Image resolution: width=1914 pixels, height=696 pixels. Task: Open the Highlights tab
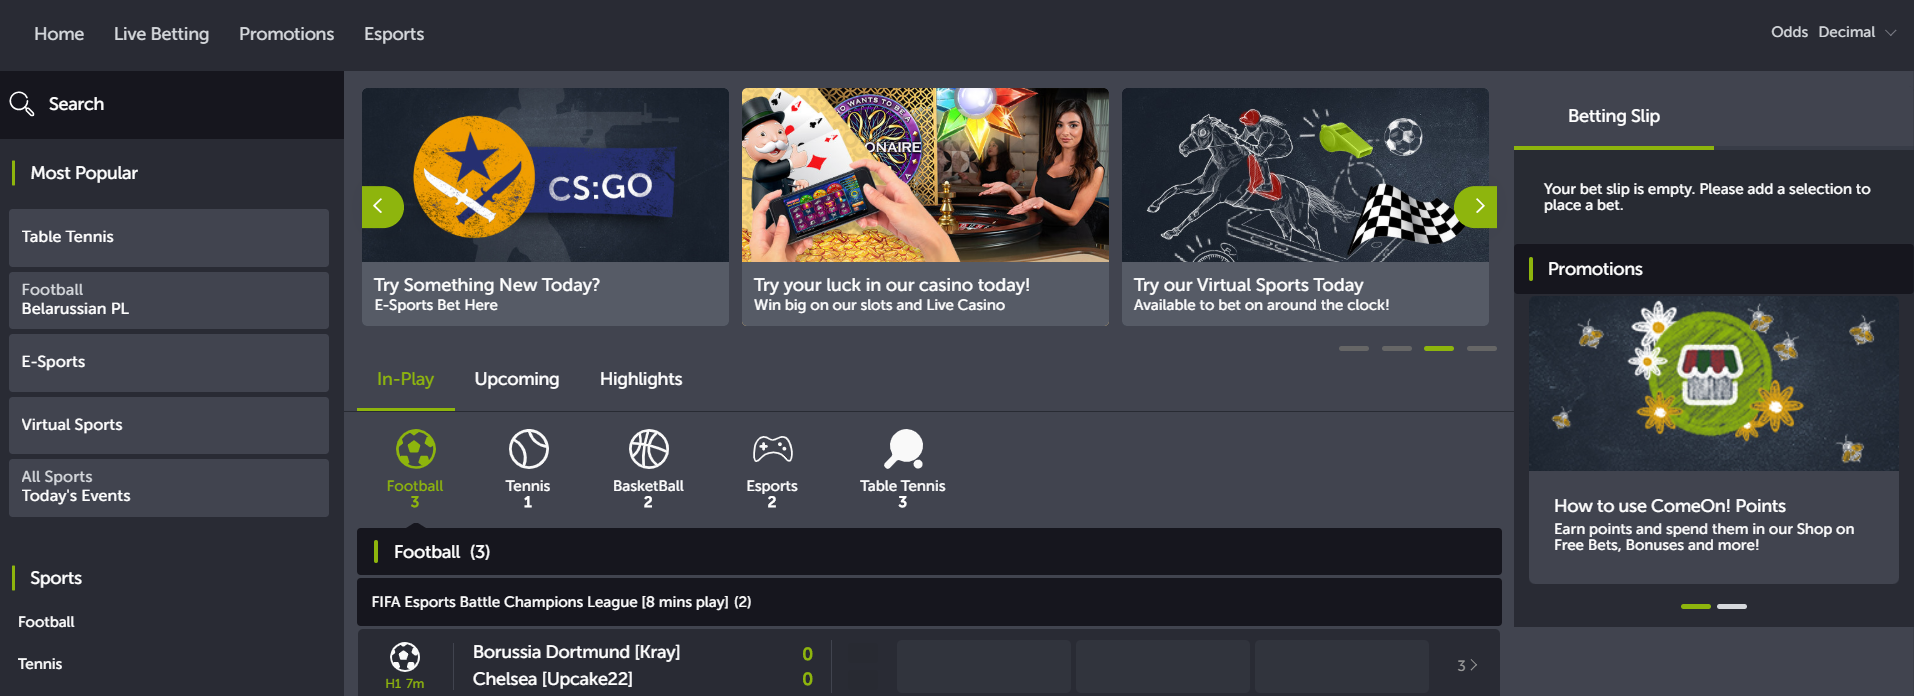(640, 379)
